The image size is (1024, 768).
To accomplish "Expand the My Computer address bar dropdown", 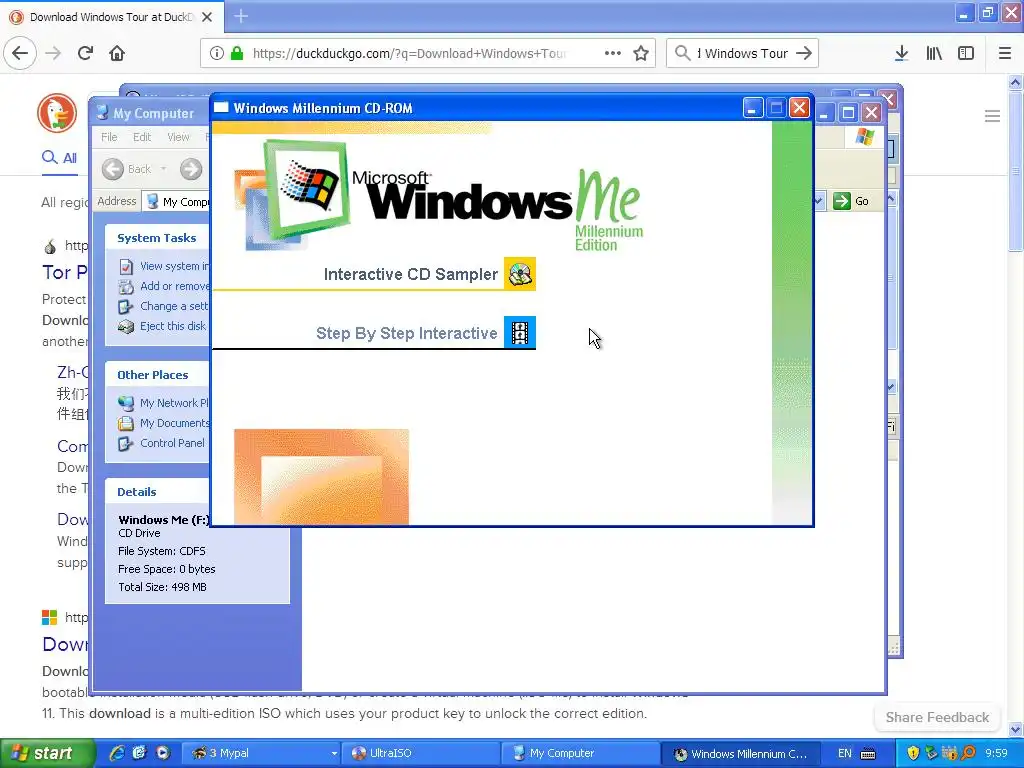I will [818, 201].
